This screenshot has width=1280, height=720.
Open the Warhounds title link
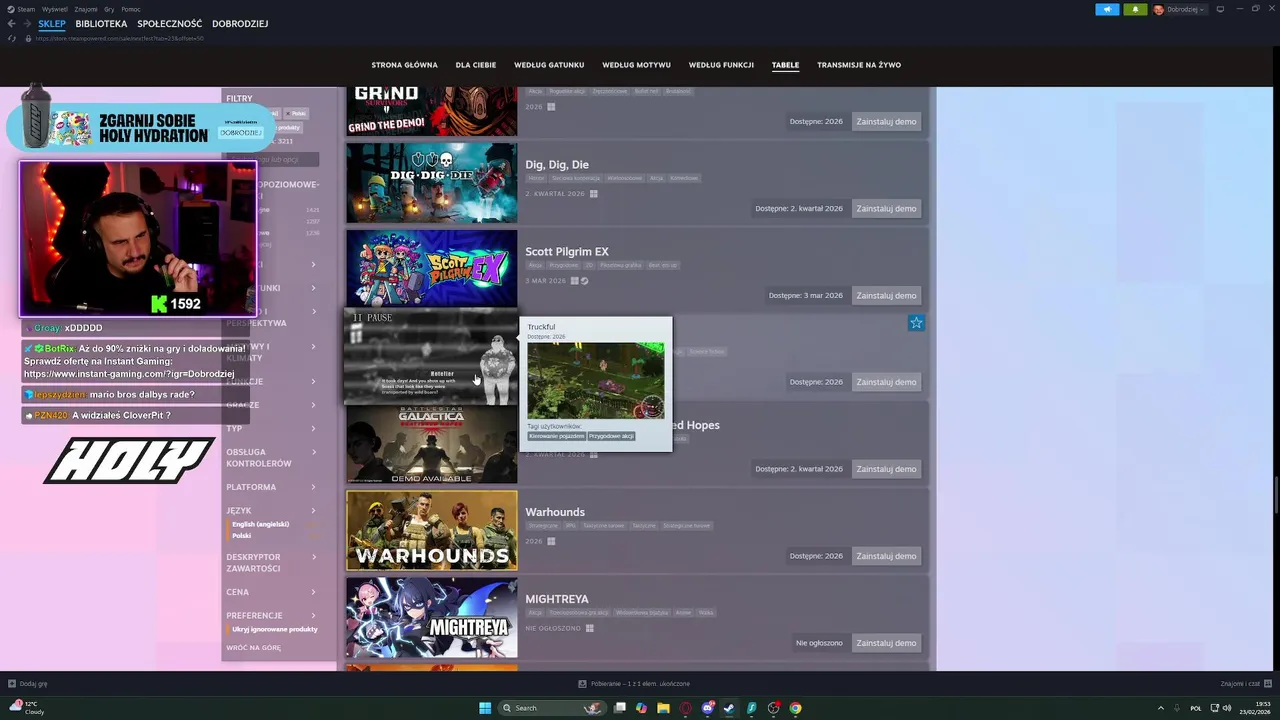pyautogui.click(x=555, y=512)
